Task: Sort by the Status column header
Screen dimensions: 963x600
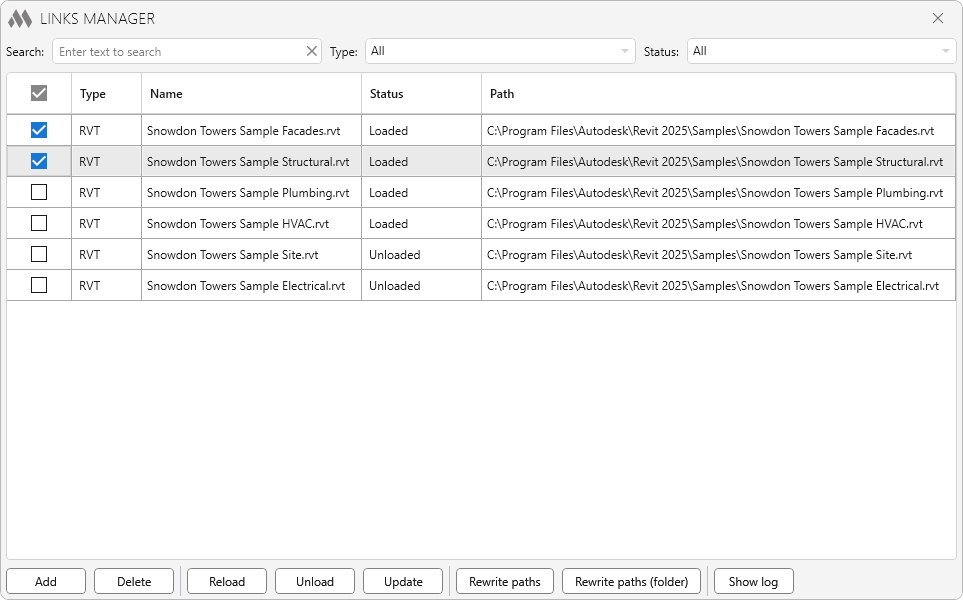Action: click(x=386, y=94)
